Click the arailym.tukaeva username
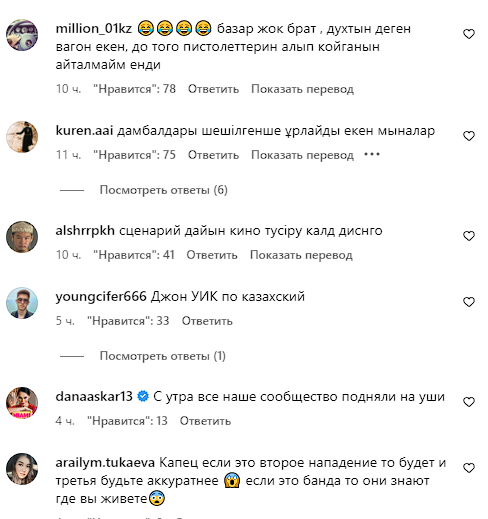This screenshot has width=488, height=519. click(x=105, y=463)
